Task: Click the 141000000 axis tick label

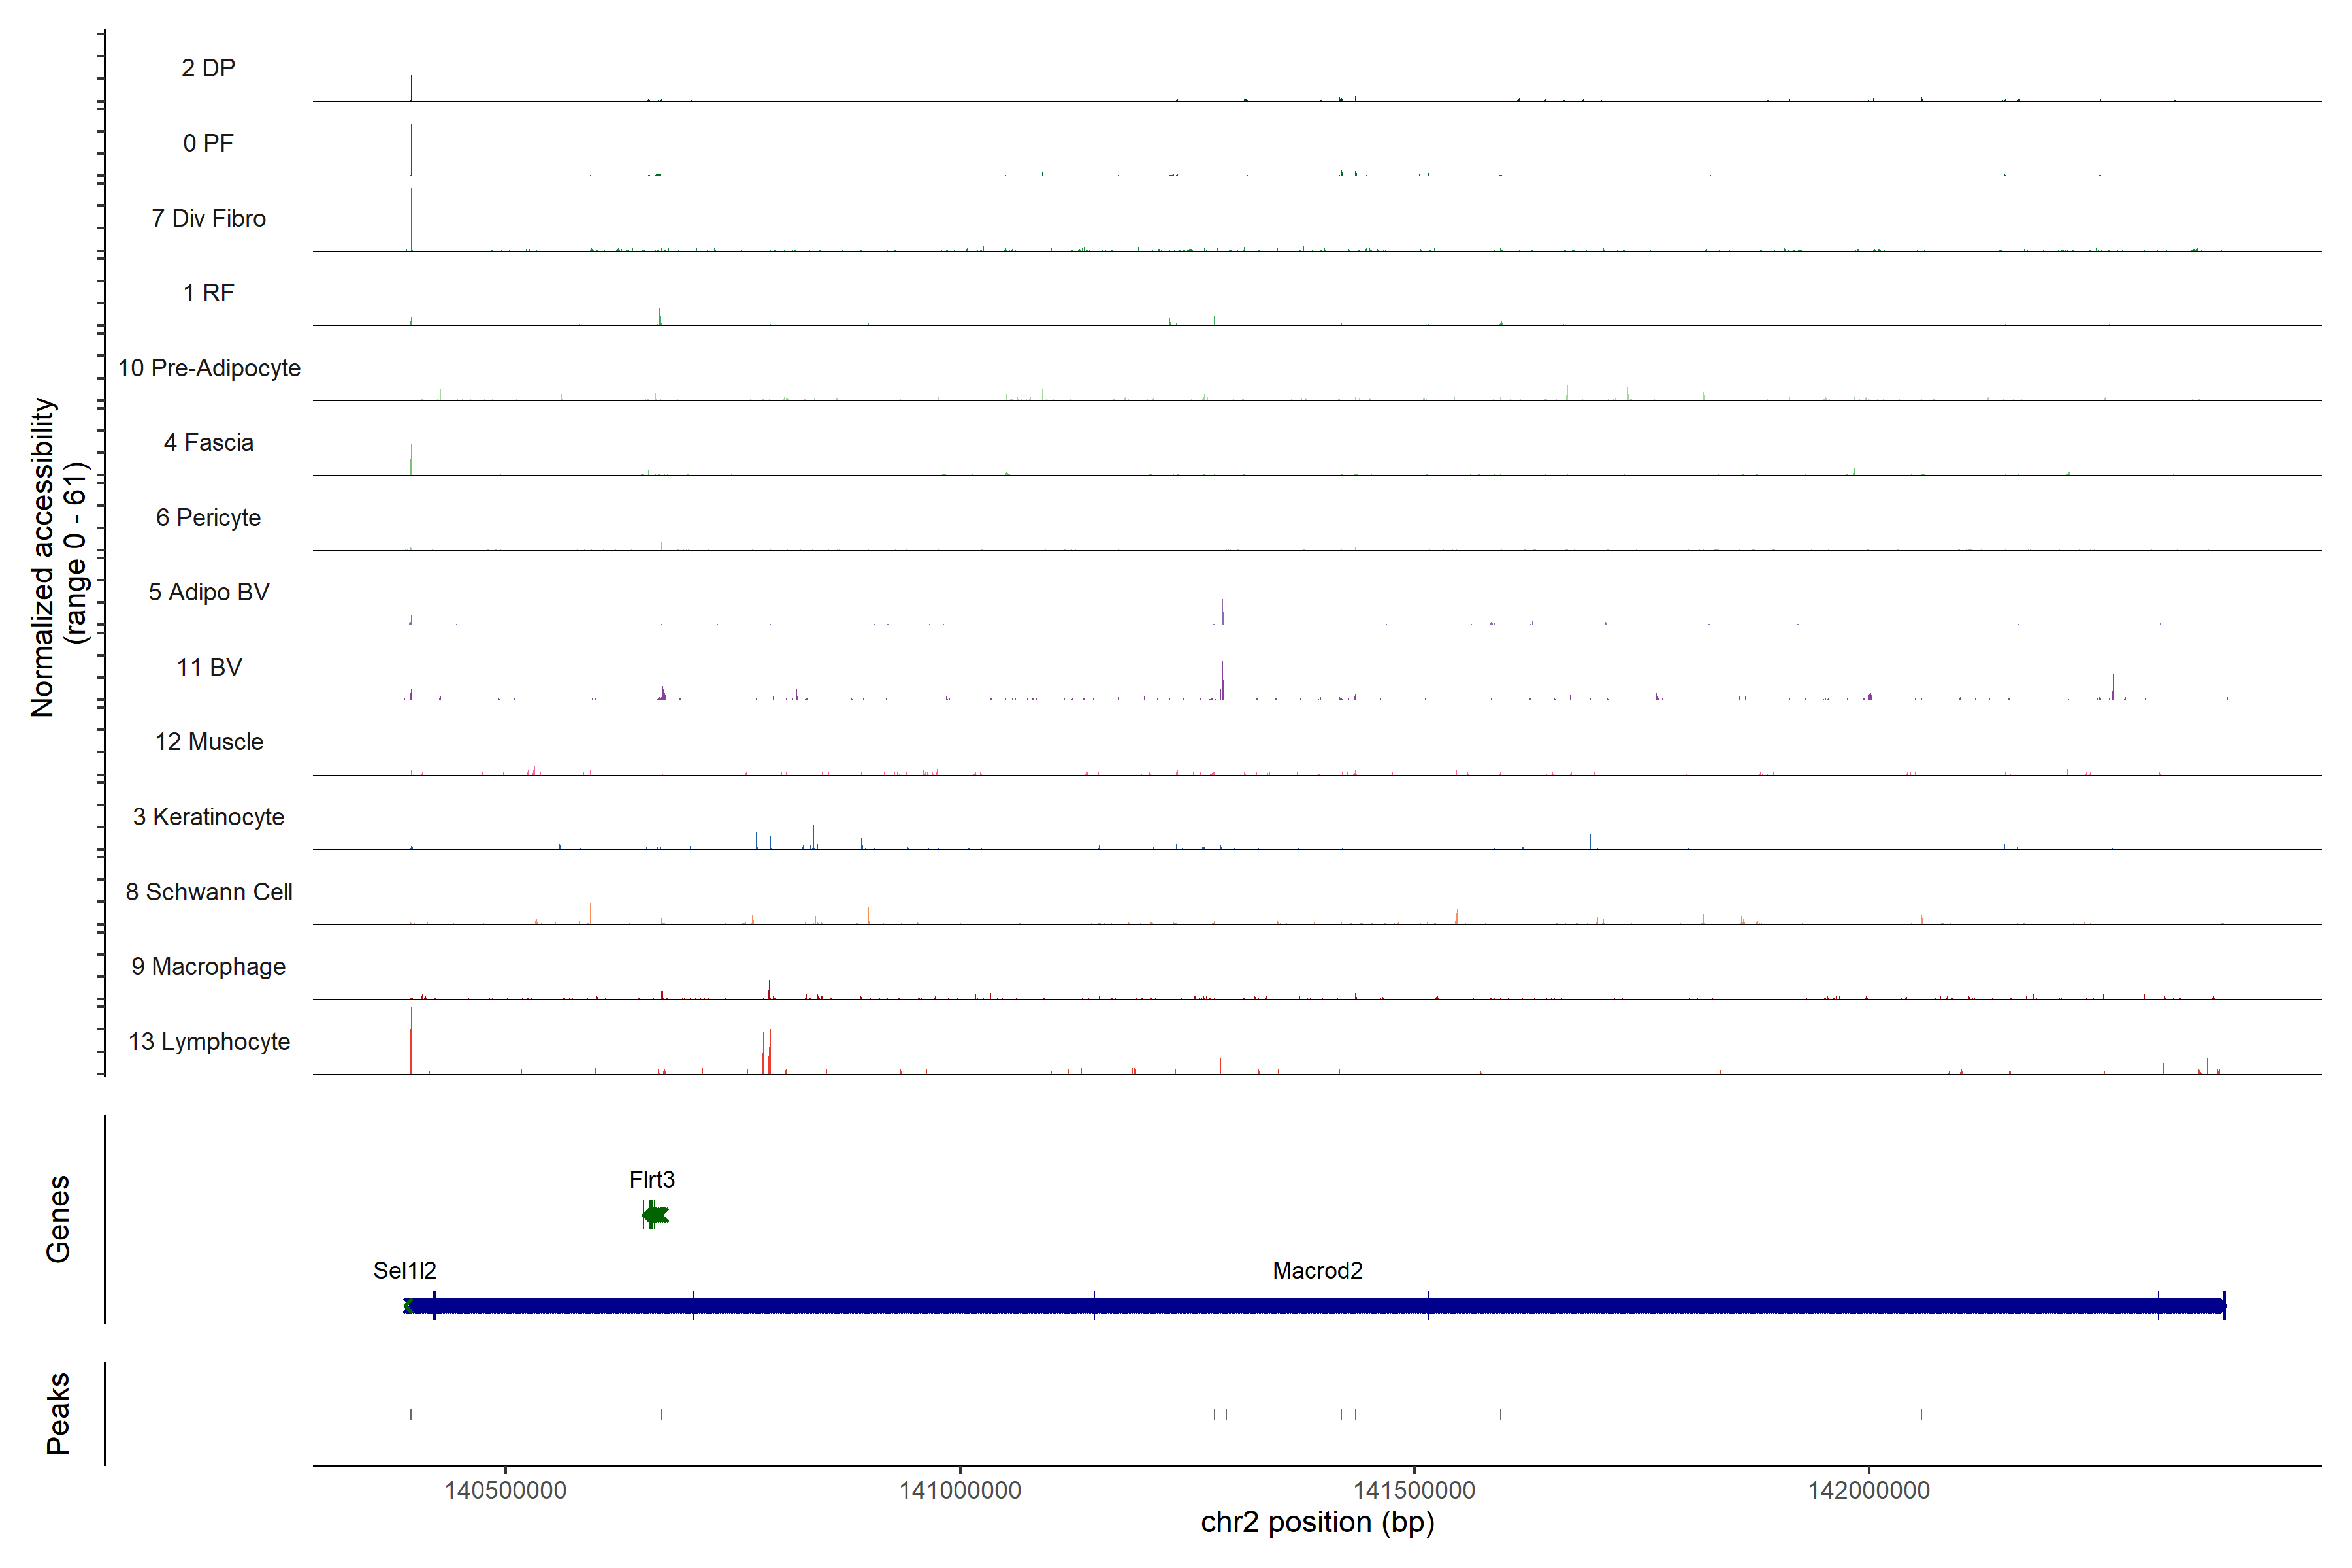Action: coord(960,1490)
